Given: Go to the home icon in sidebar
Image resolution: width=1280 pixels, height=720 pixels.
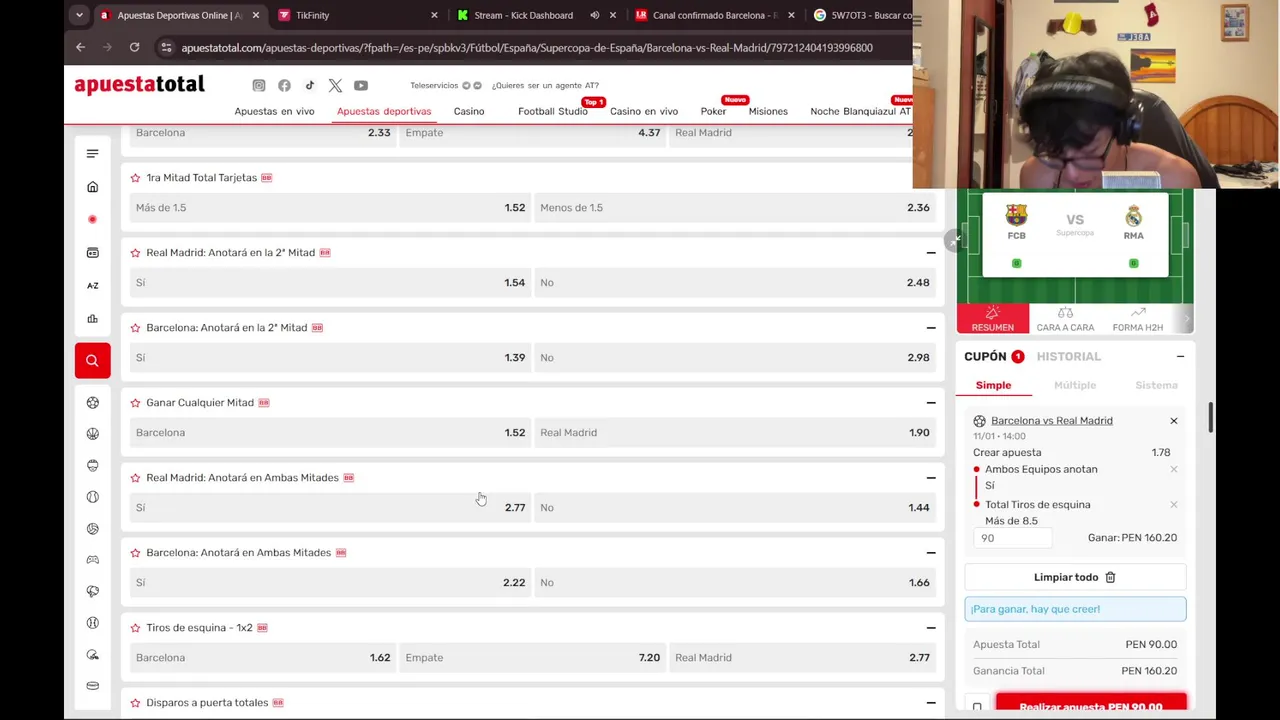Looking at the screenshot, I should pos(92,187).
